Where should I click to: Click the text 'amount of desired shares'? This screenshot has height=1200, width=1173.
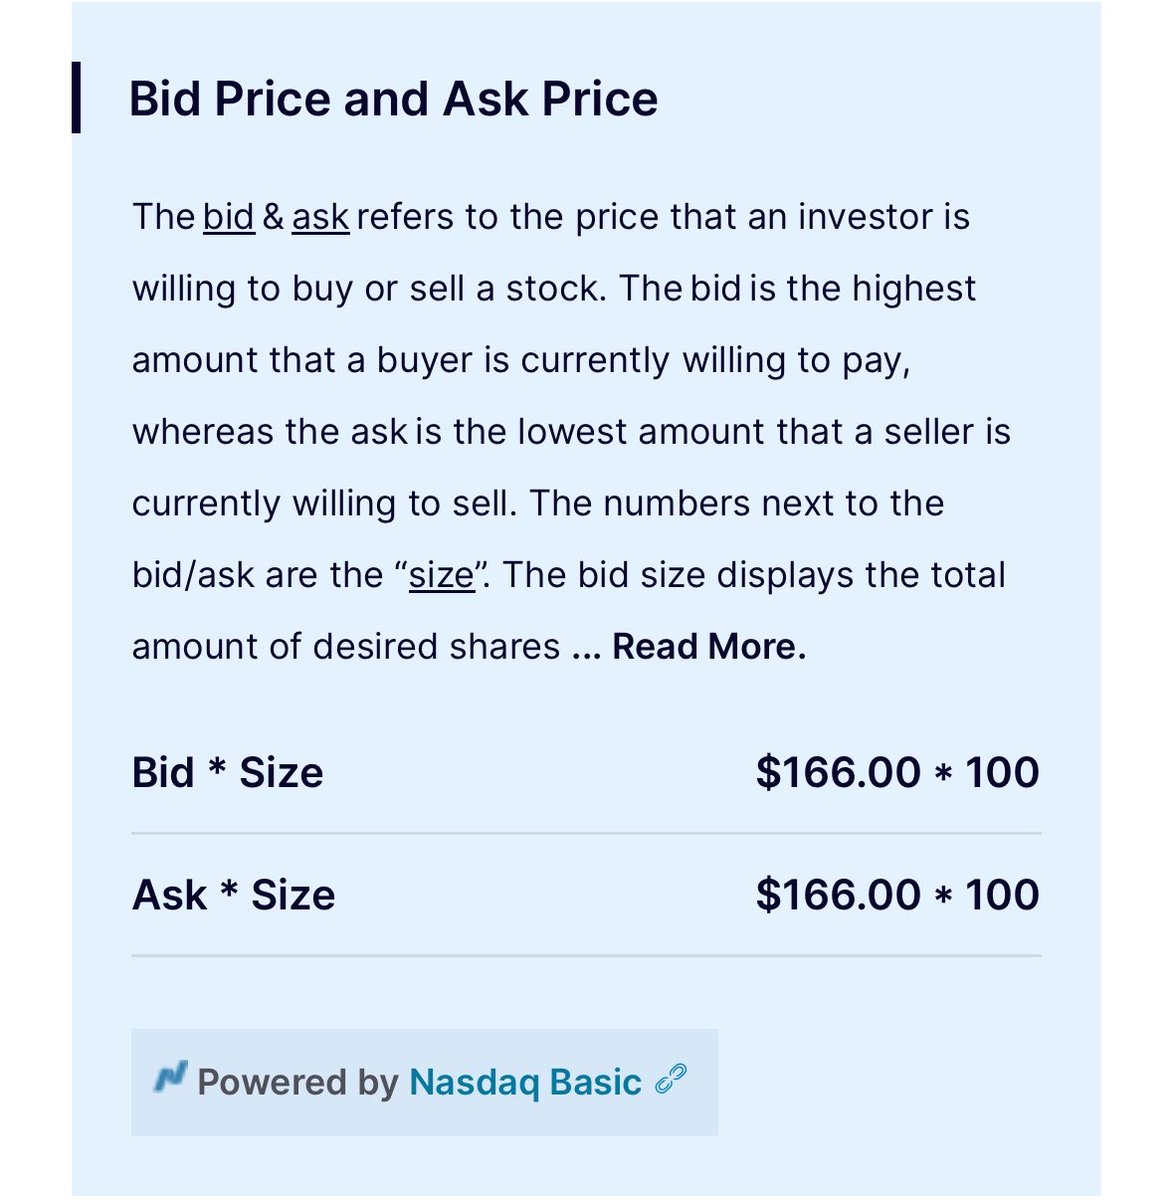pyautogui.click(x=346, y=647)
